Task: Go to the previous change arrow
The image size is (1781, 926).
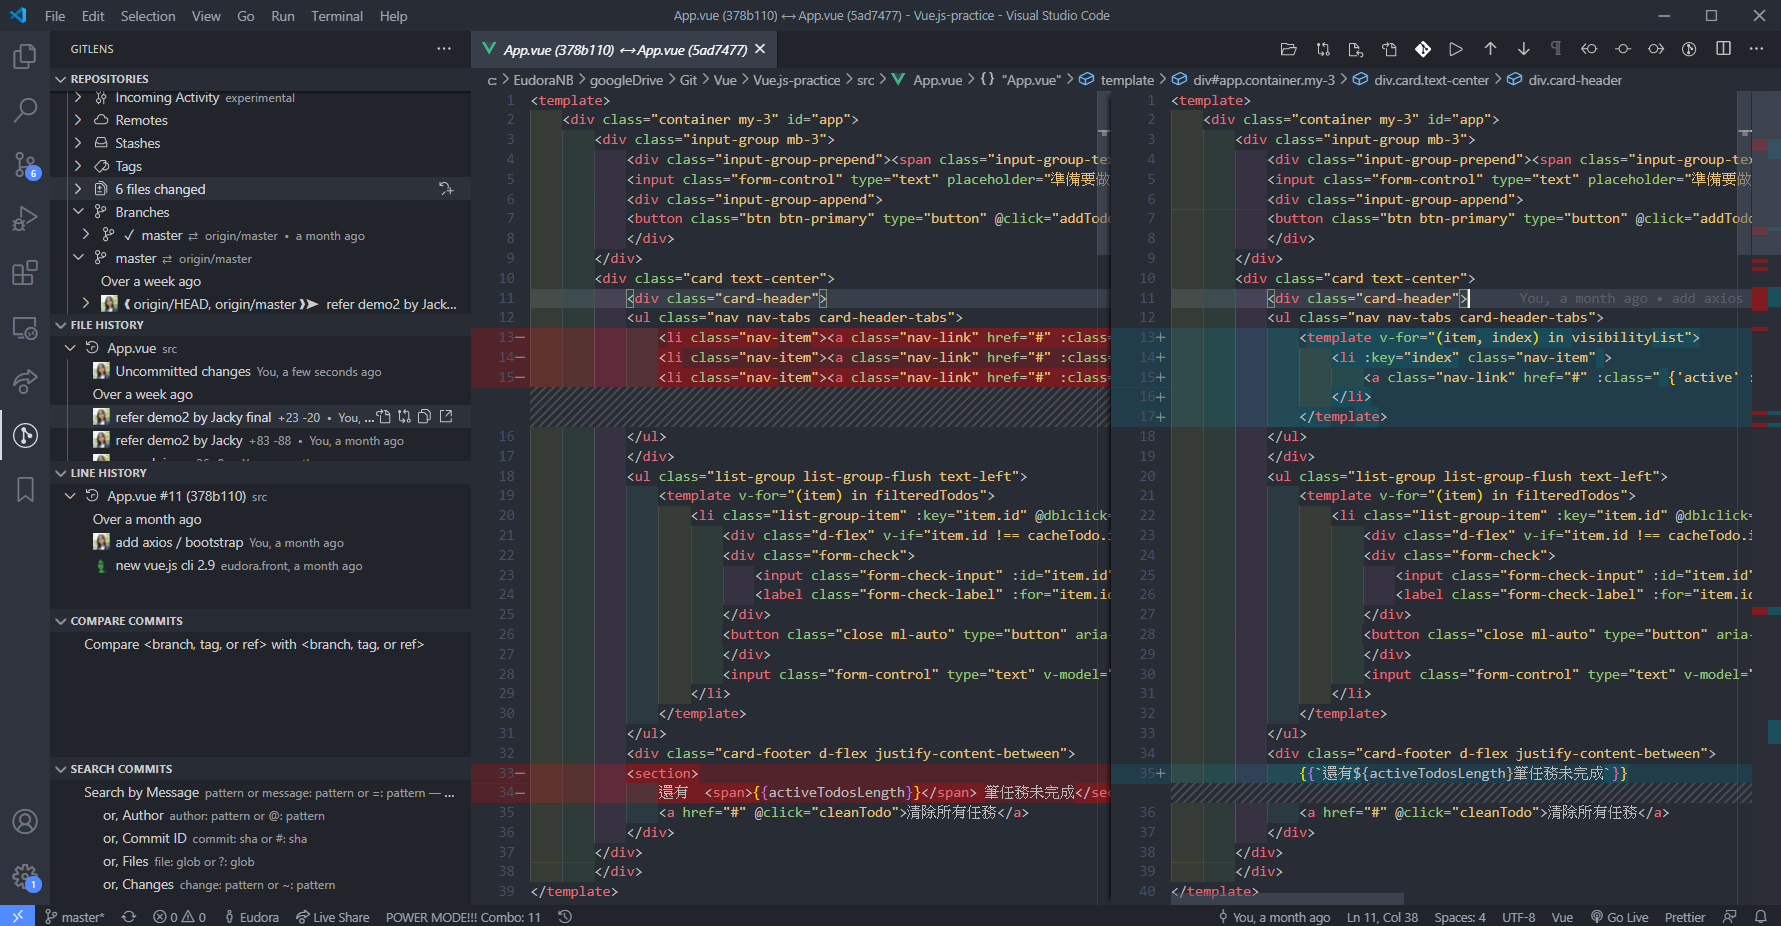Action: point(1490,49)
